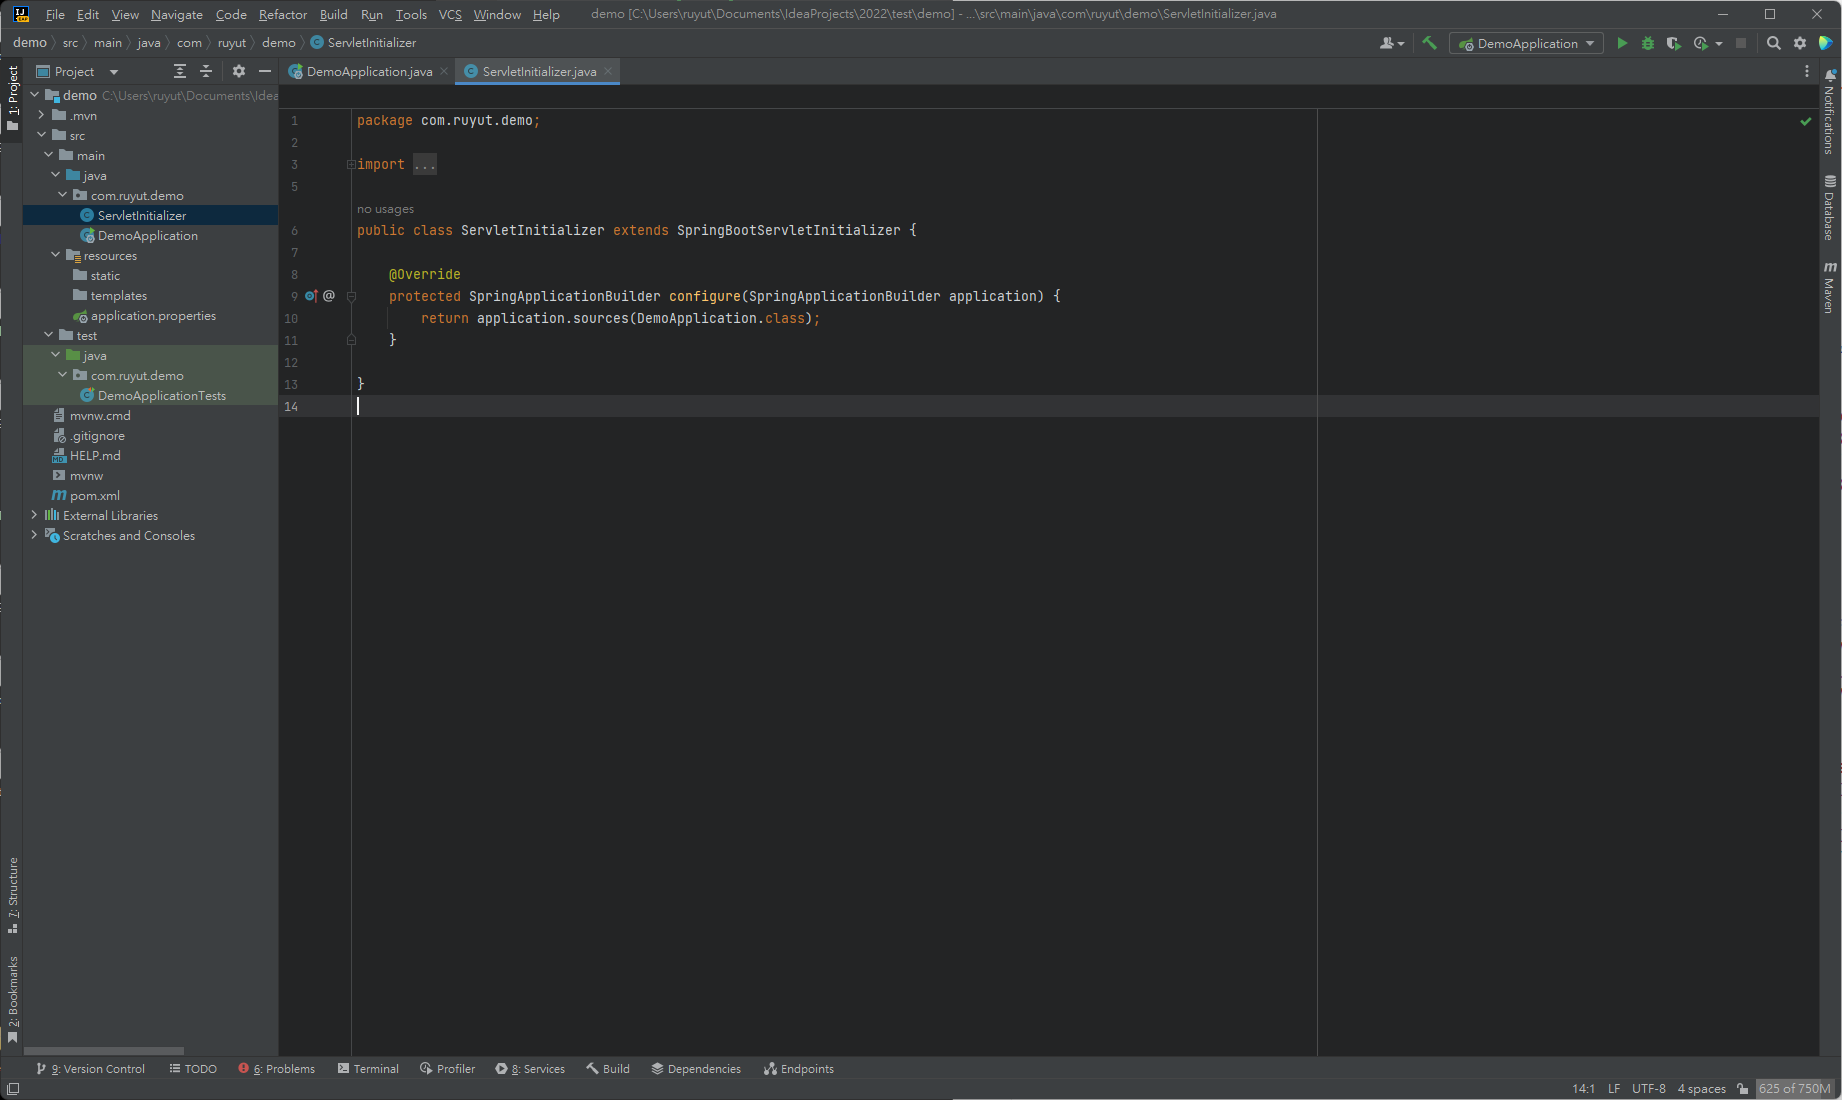This screenshot has height=1100, width=1842.
Task: Toggle the Structure tool window sidebar button
Action: (x=13, y=895)
